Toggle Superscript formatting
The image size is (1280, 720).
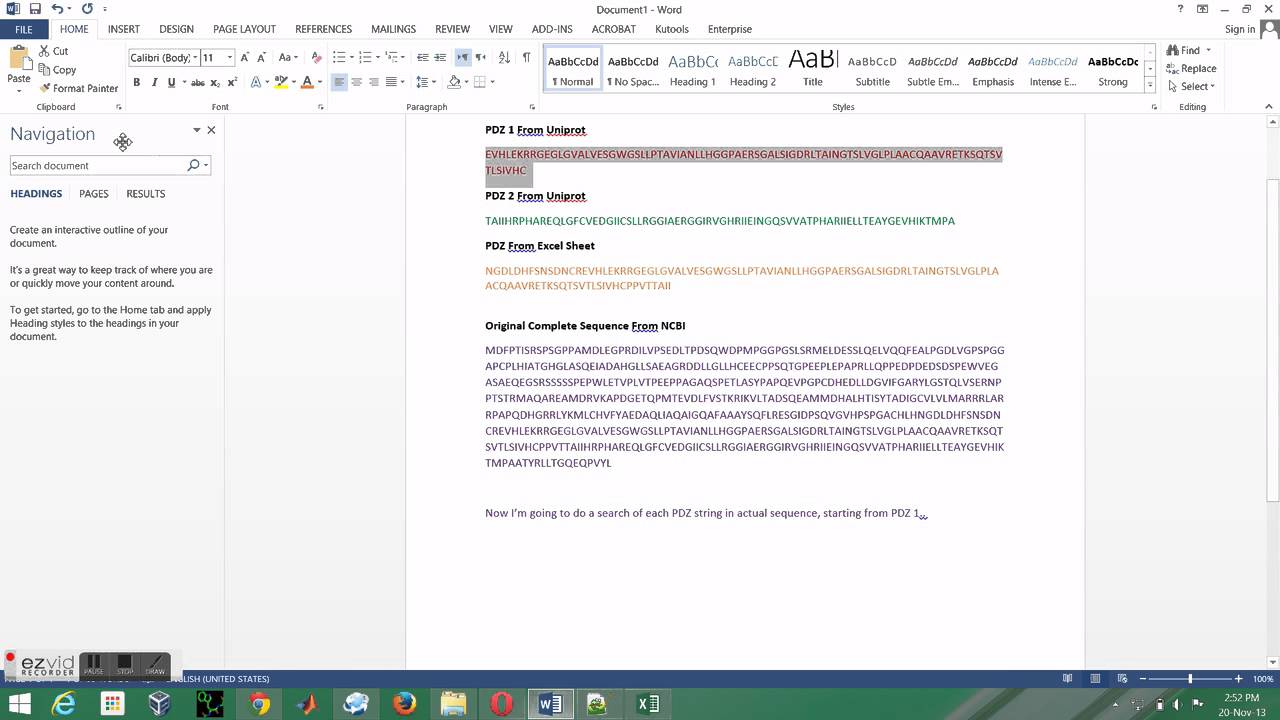pyautogui.click(x=232, y=82)
